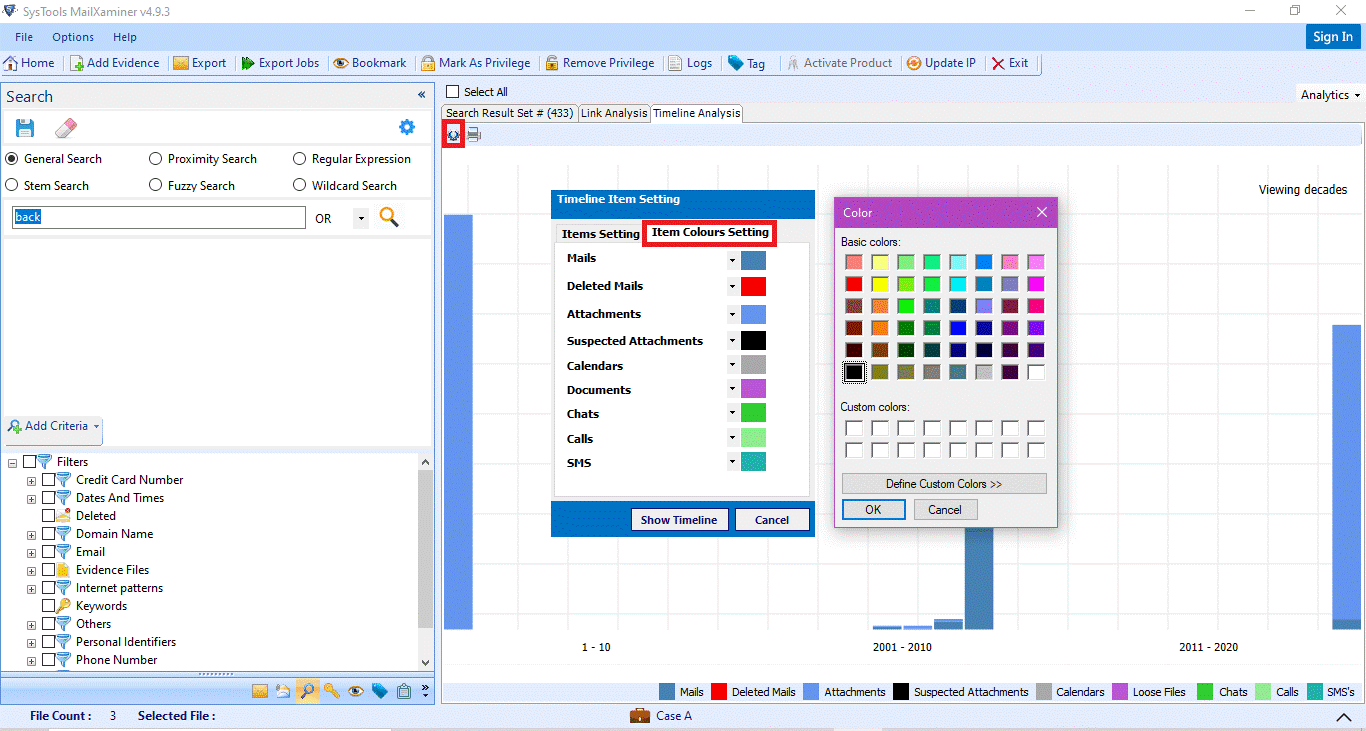
Task: Click OK in the Color dialog
Action: click(873, 510)
